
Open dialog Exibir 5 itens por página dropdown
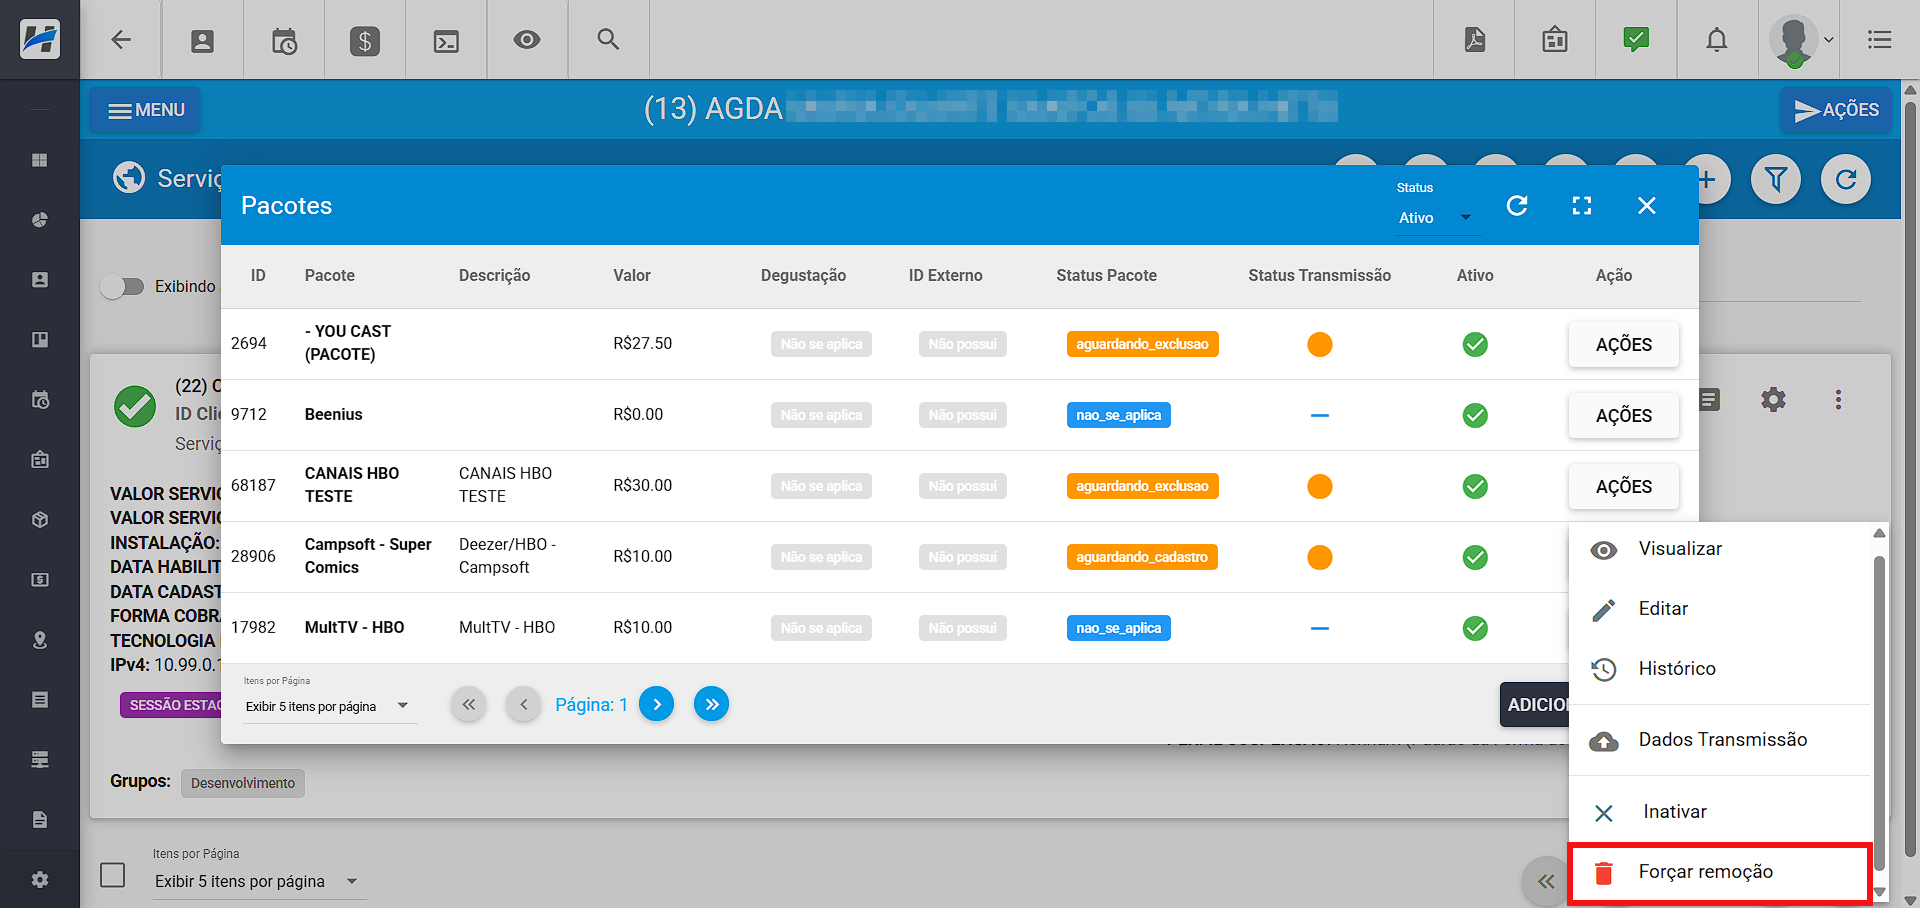[328, 706]
